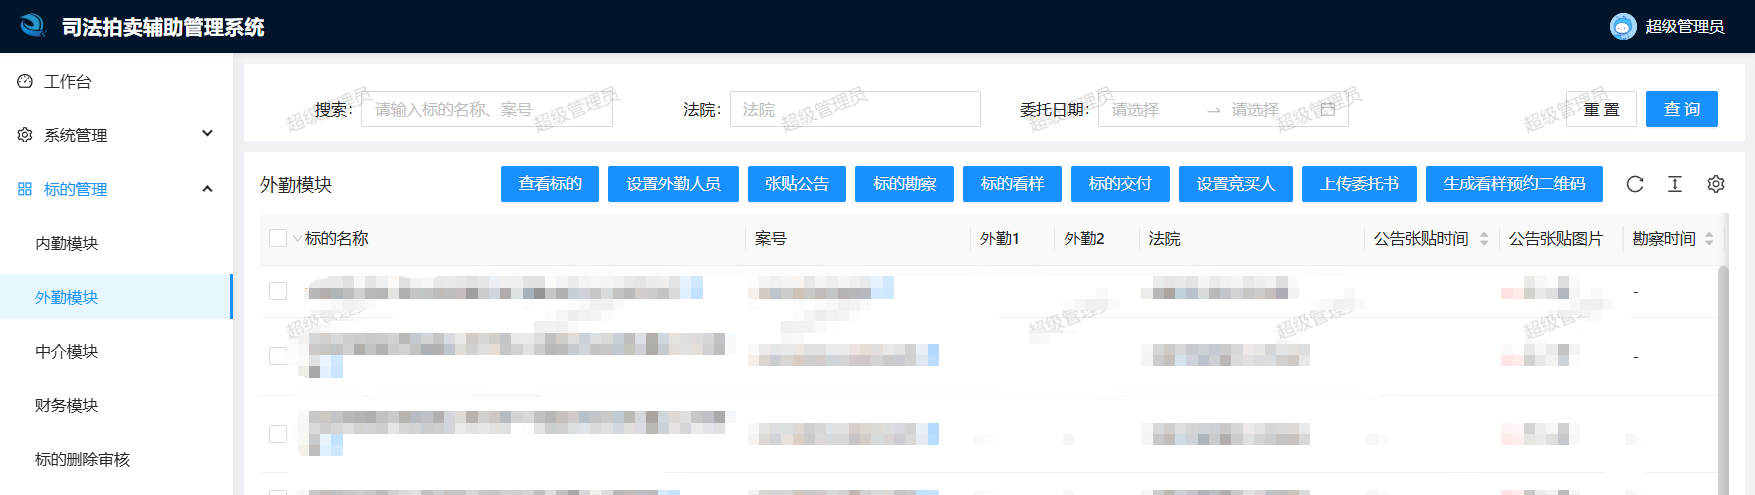Click the 标的交付 button

(1120, 184)
